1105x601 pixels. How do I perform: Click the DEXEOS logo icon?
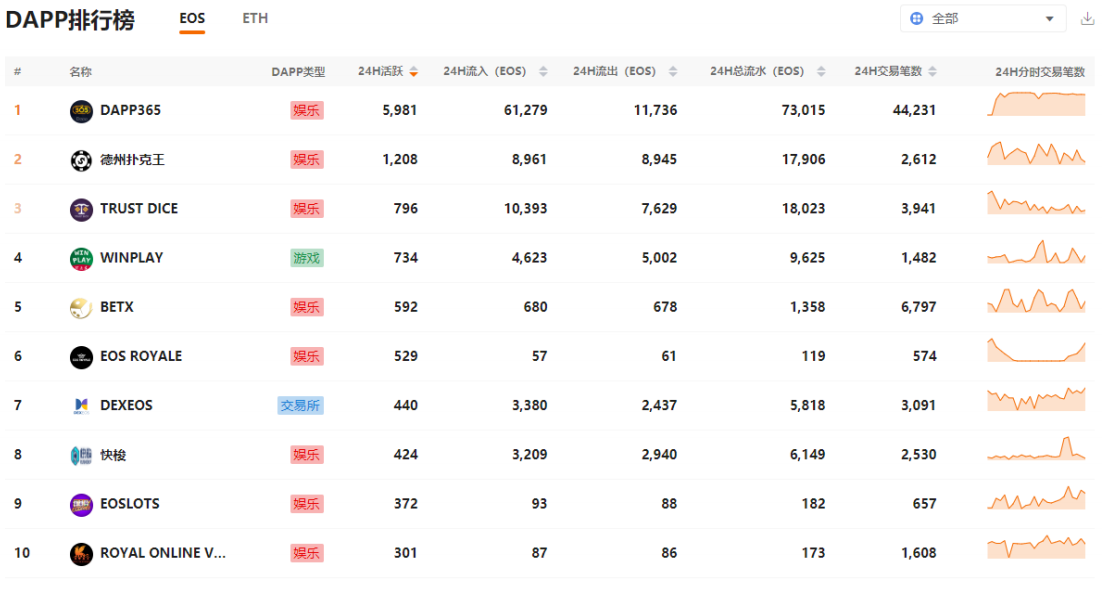pos(81,406)
